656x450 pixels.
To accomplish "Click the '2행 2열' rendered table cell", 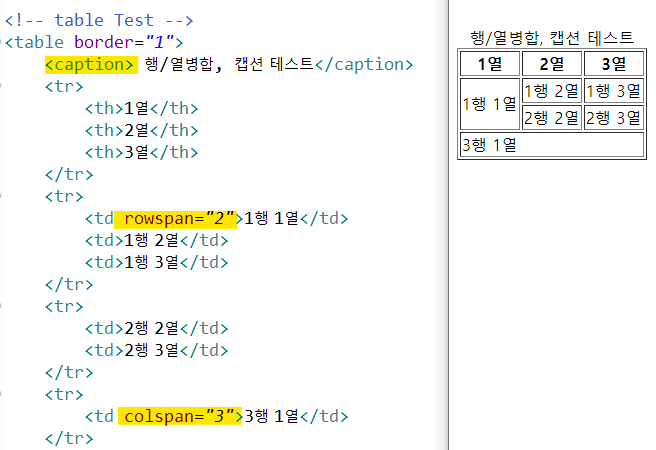I will pos(552,118).
